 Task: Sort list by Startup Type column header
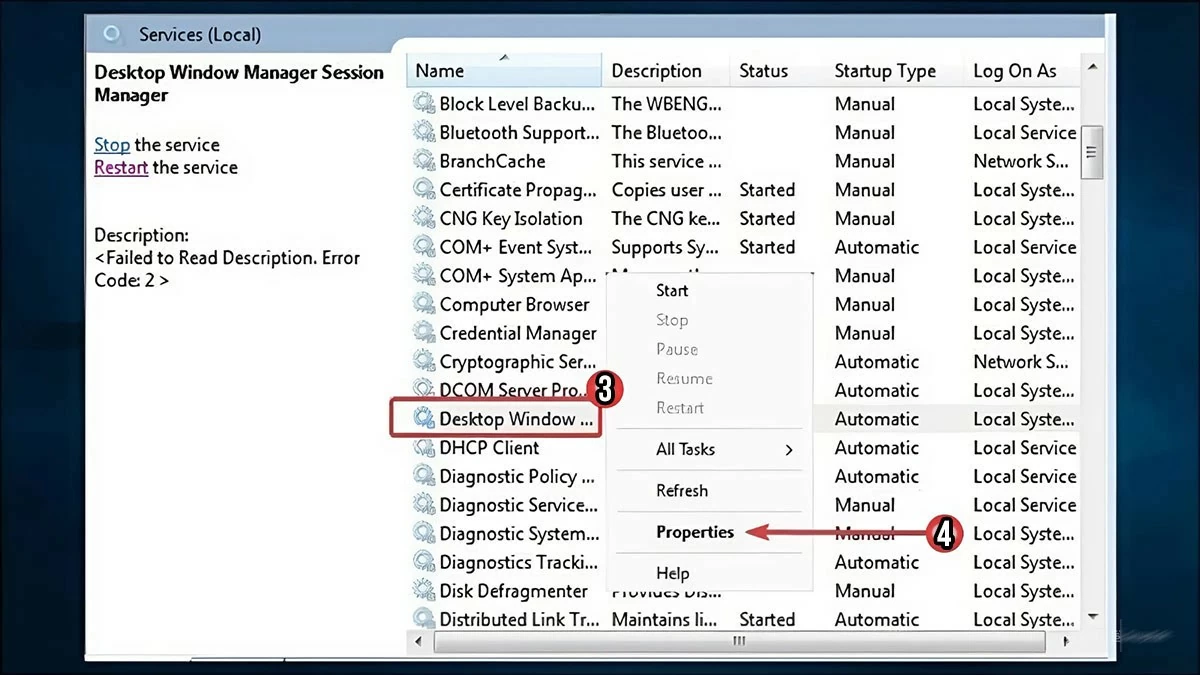coord(885,71)
